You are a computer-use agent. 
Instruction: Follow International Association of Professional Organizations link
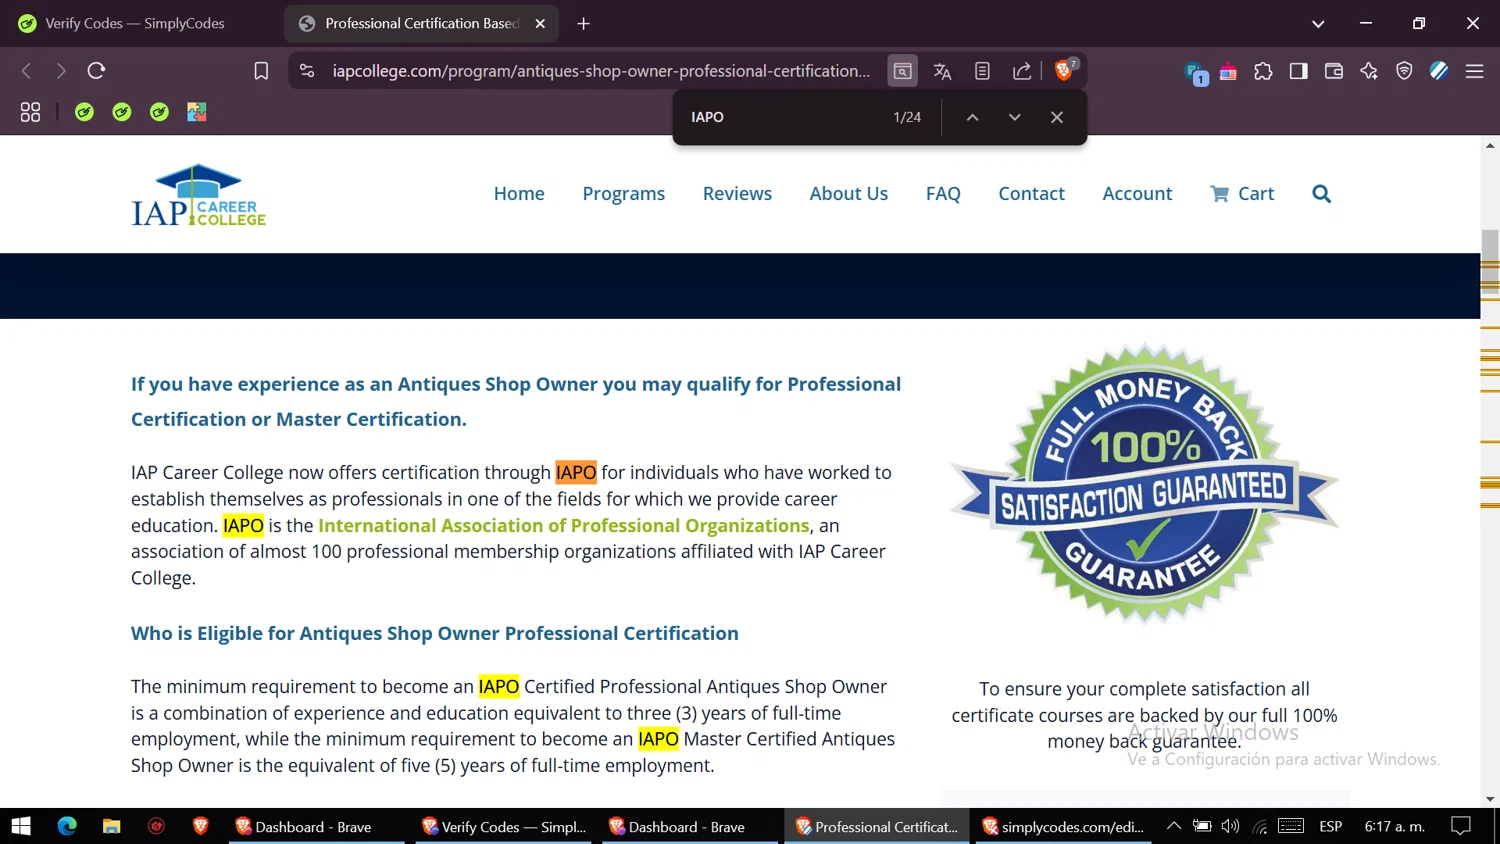(564, 525)
